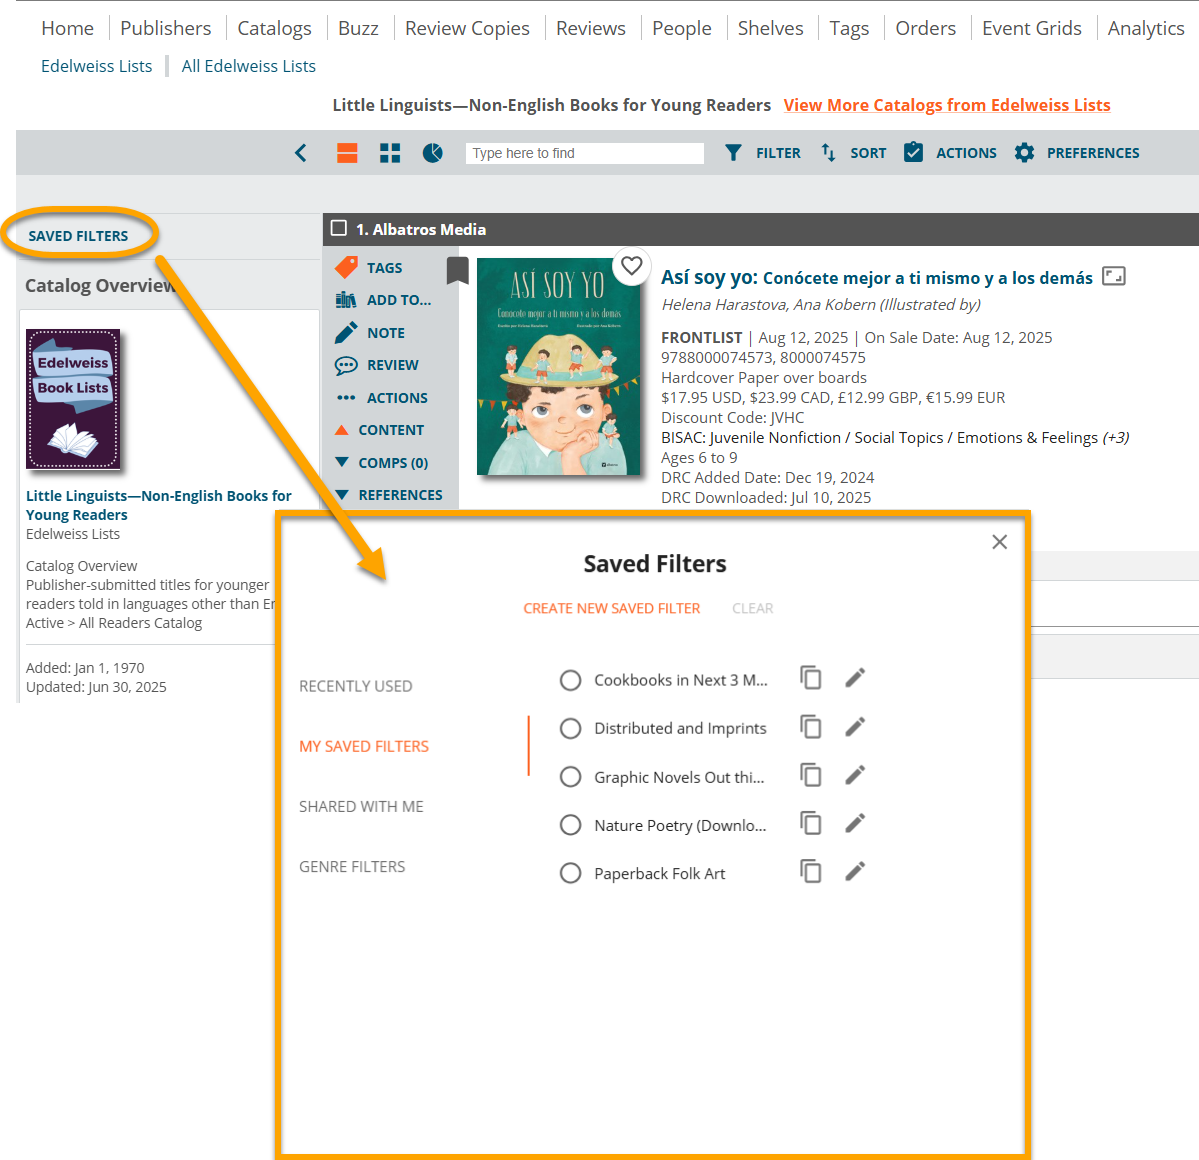Switch to the orange list view icon
Viewport: 1199px width, 1160px height.
coord(347,153)
